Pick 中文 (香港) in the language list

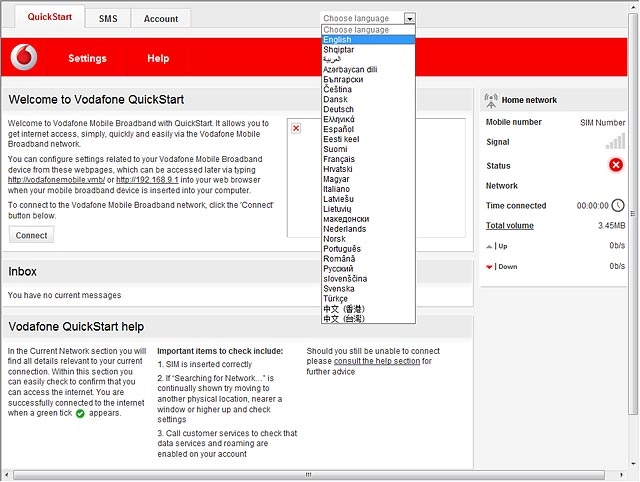(x=368, y=309)
